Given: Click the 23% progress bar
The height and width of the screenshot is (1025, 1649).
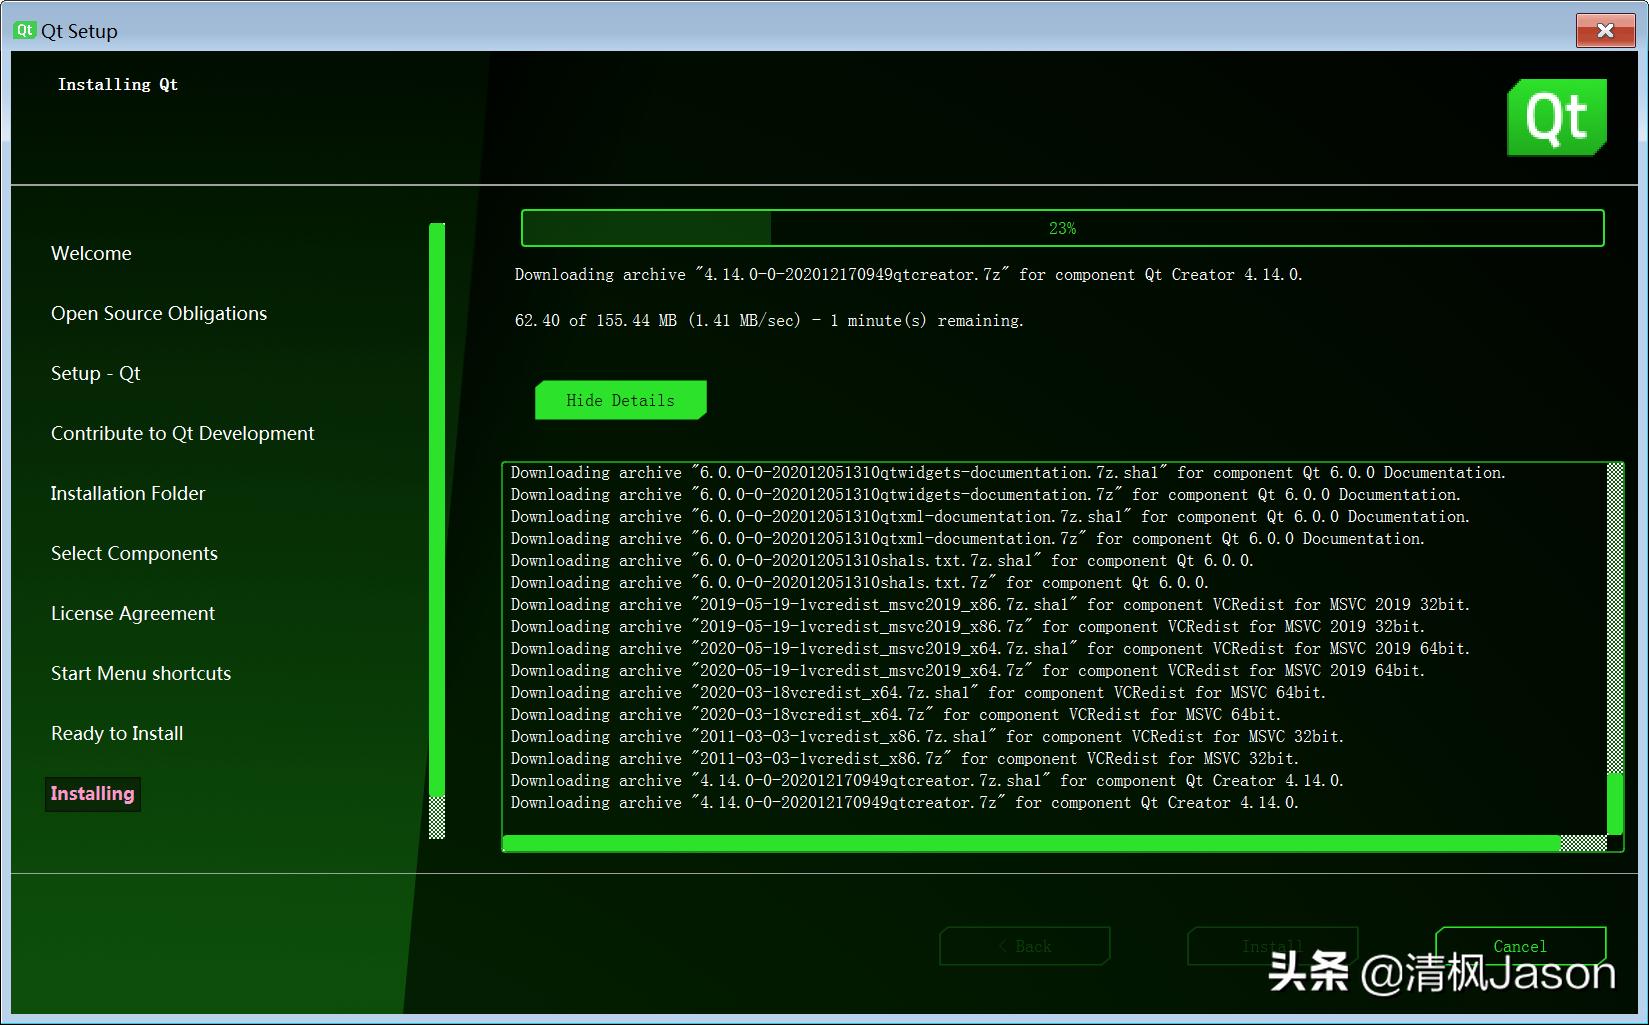Looking at the screenshot, I should point(1064,228).
